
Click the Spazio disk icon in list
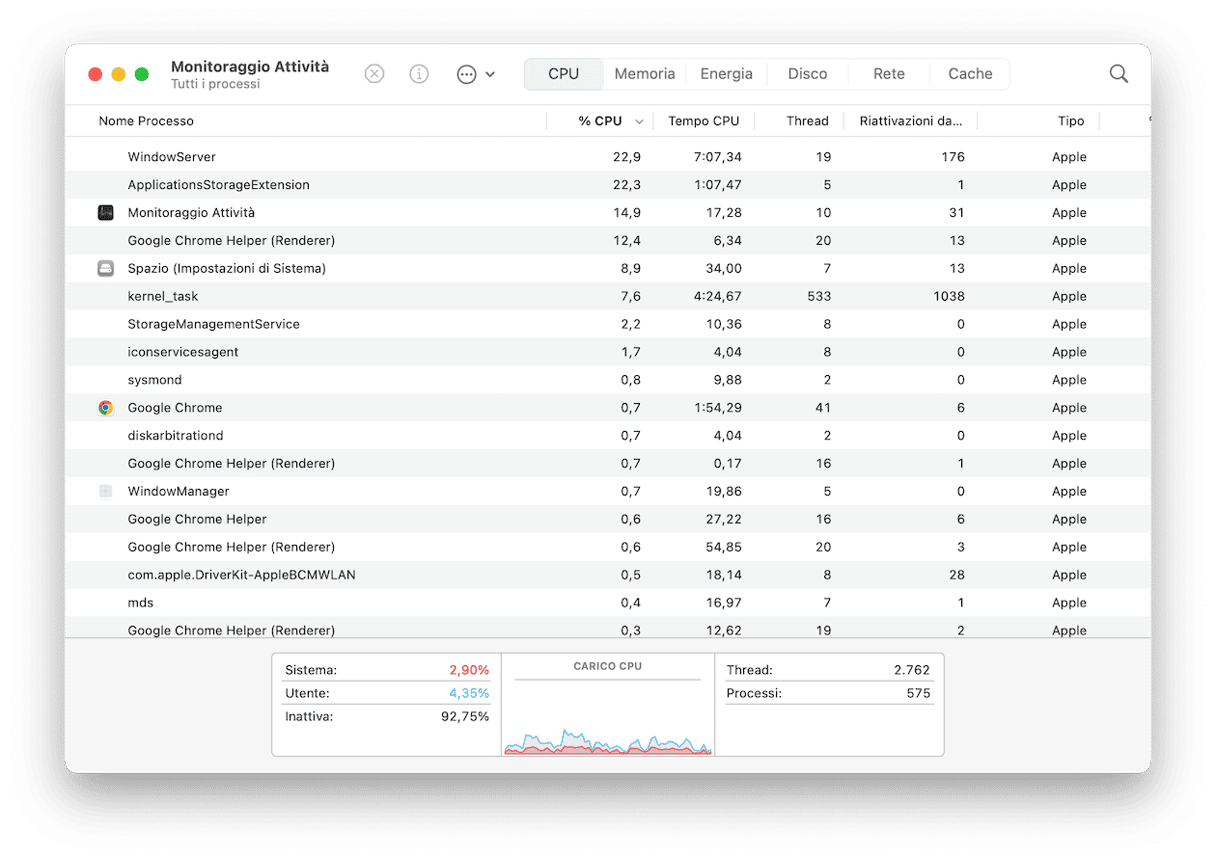click(106, 269)
